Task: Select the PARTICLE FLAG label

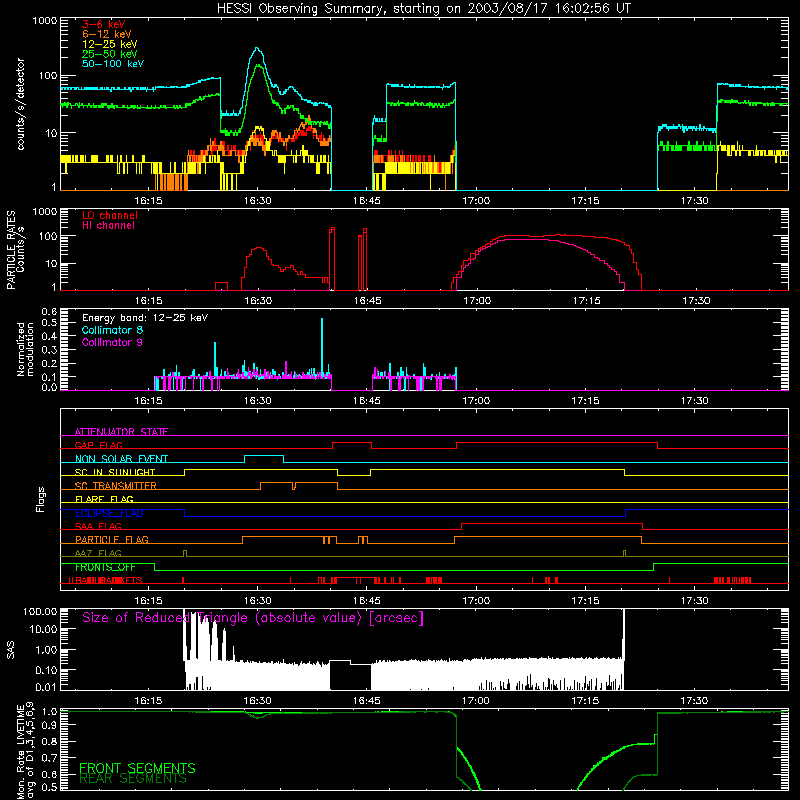Action: pyautogui.click(x=112, y=539)
